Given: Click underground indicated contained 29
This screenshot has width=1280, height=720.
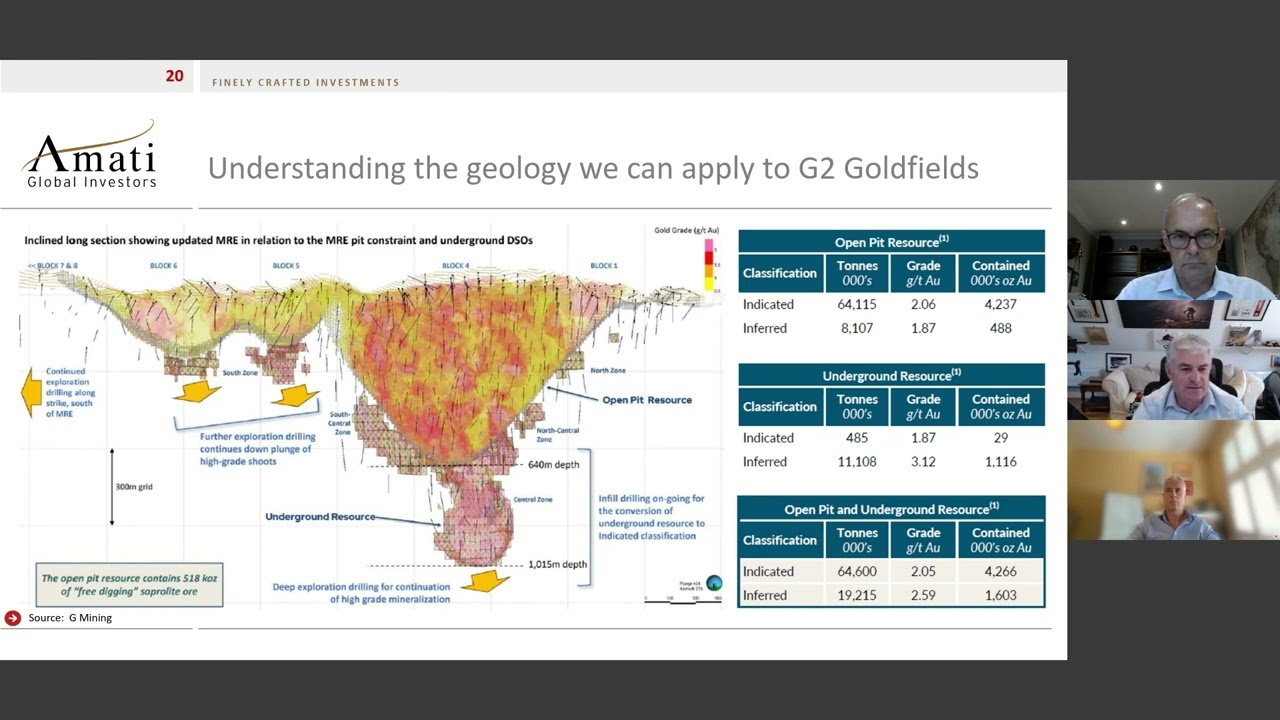Looking at the screenshot, I should [1000, 438].
